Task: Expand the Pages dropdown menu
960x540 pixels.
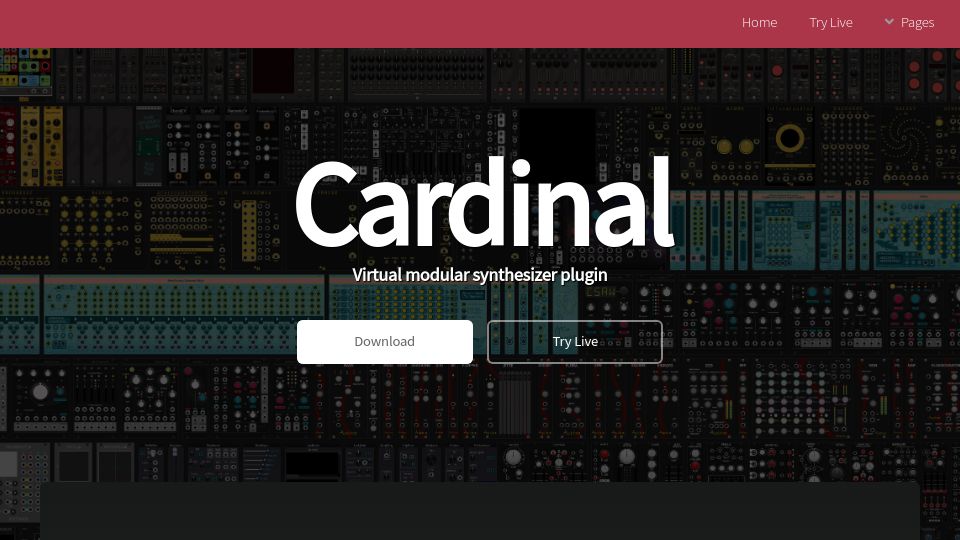Action: (909, 23)
